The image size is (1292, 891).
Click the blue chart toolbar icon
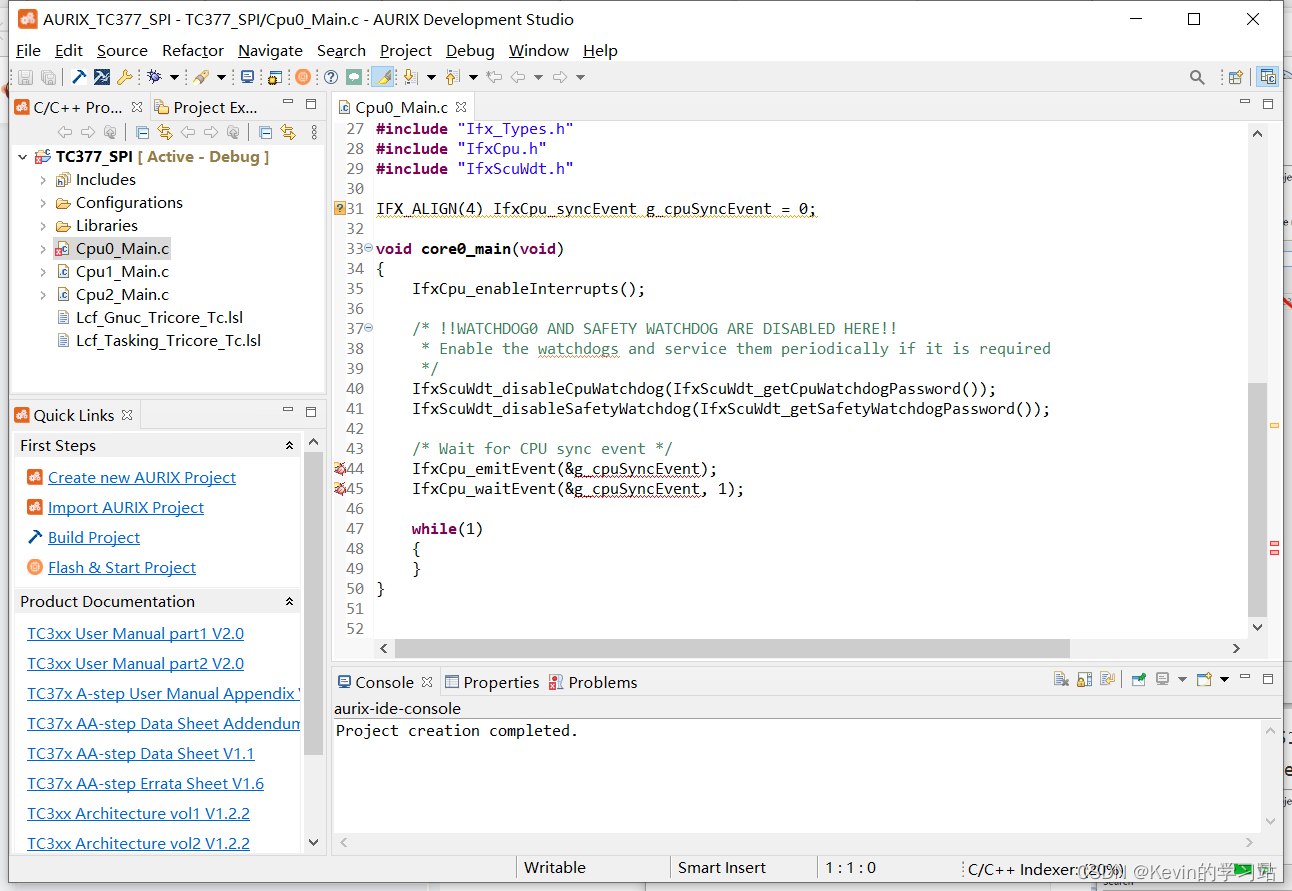[x=102, y=77]
